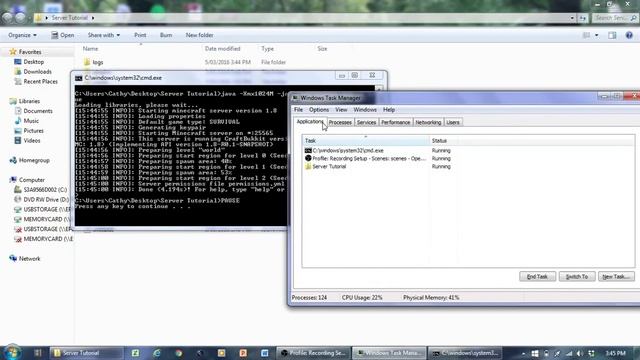The width and height of the screenshot is (640, 360).
Task: Open Network in the navigation pane
Action: (29, 258)
